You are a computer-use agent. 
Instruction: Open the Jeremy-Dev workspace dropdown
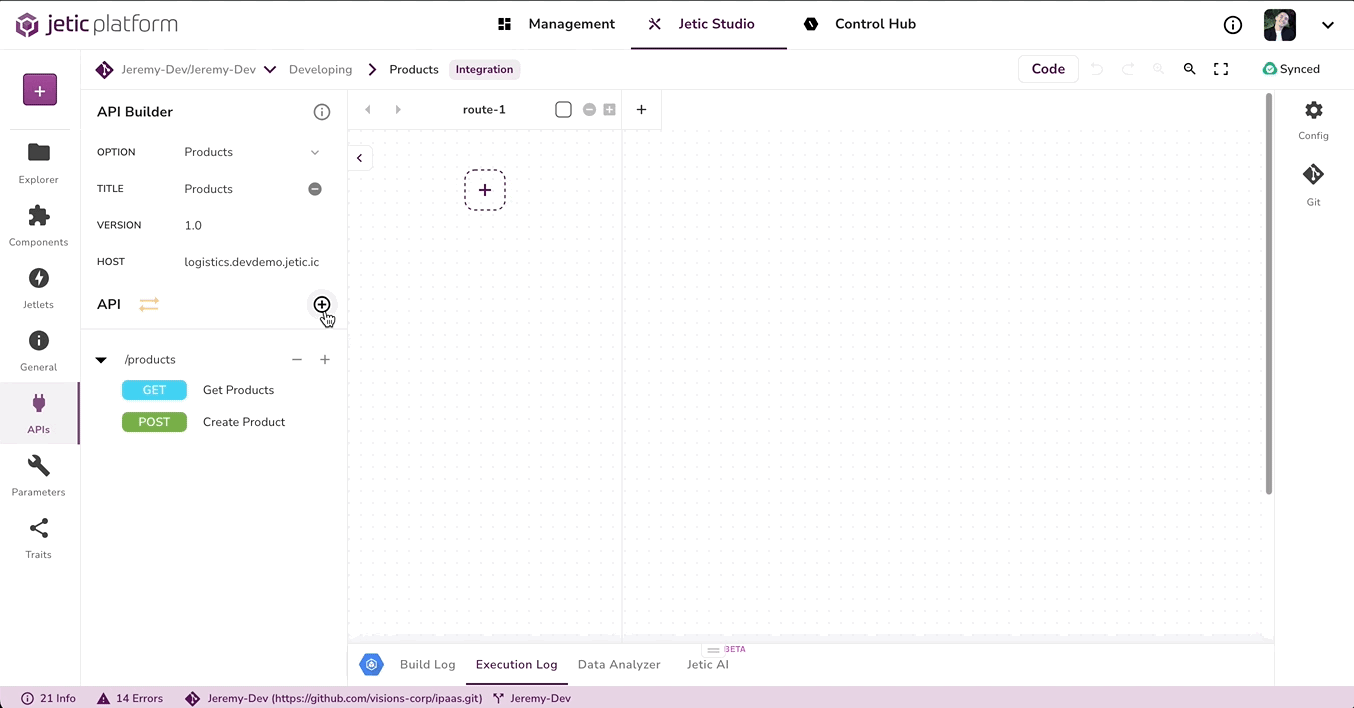pos(270,69)
